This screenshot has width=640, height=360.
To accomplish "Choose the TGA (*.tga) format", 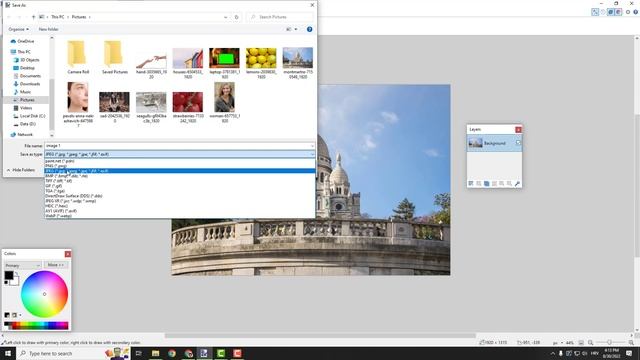I will [180, 191].
